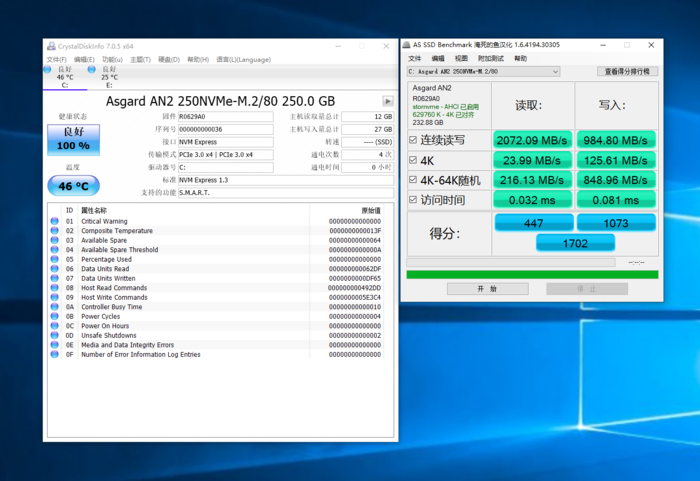Screen dimensions: 700x481
Task: Toggle the 4K-64K随机 test checkbox
Action: [x=413, y=180]
